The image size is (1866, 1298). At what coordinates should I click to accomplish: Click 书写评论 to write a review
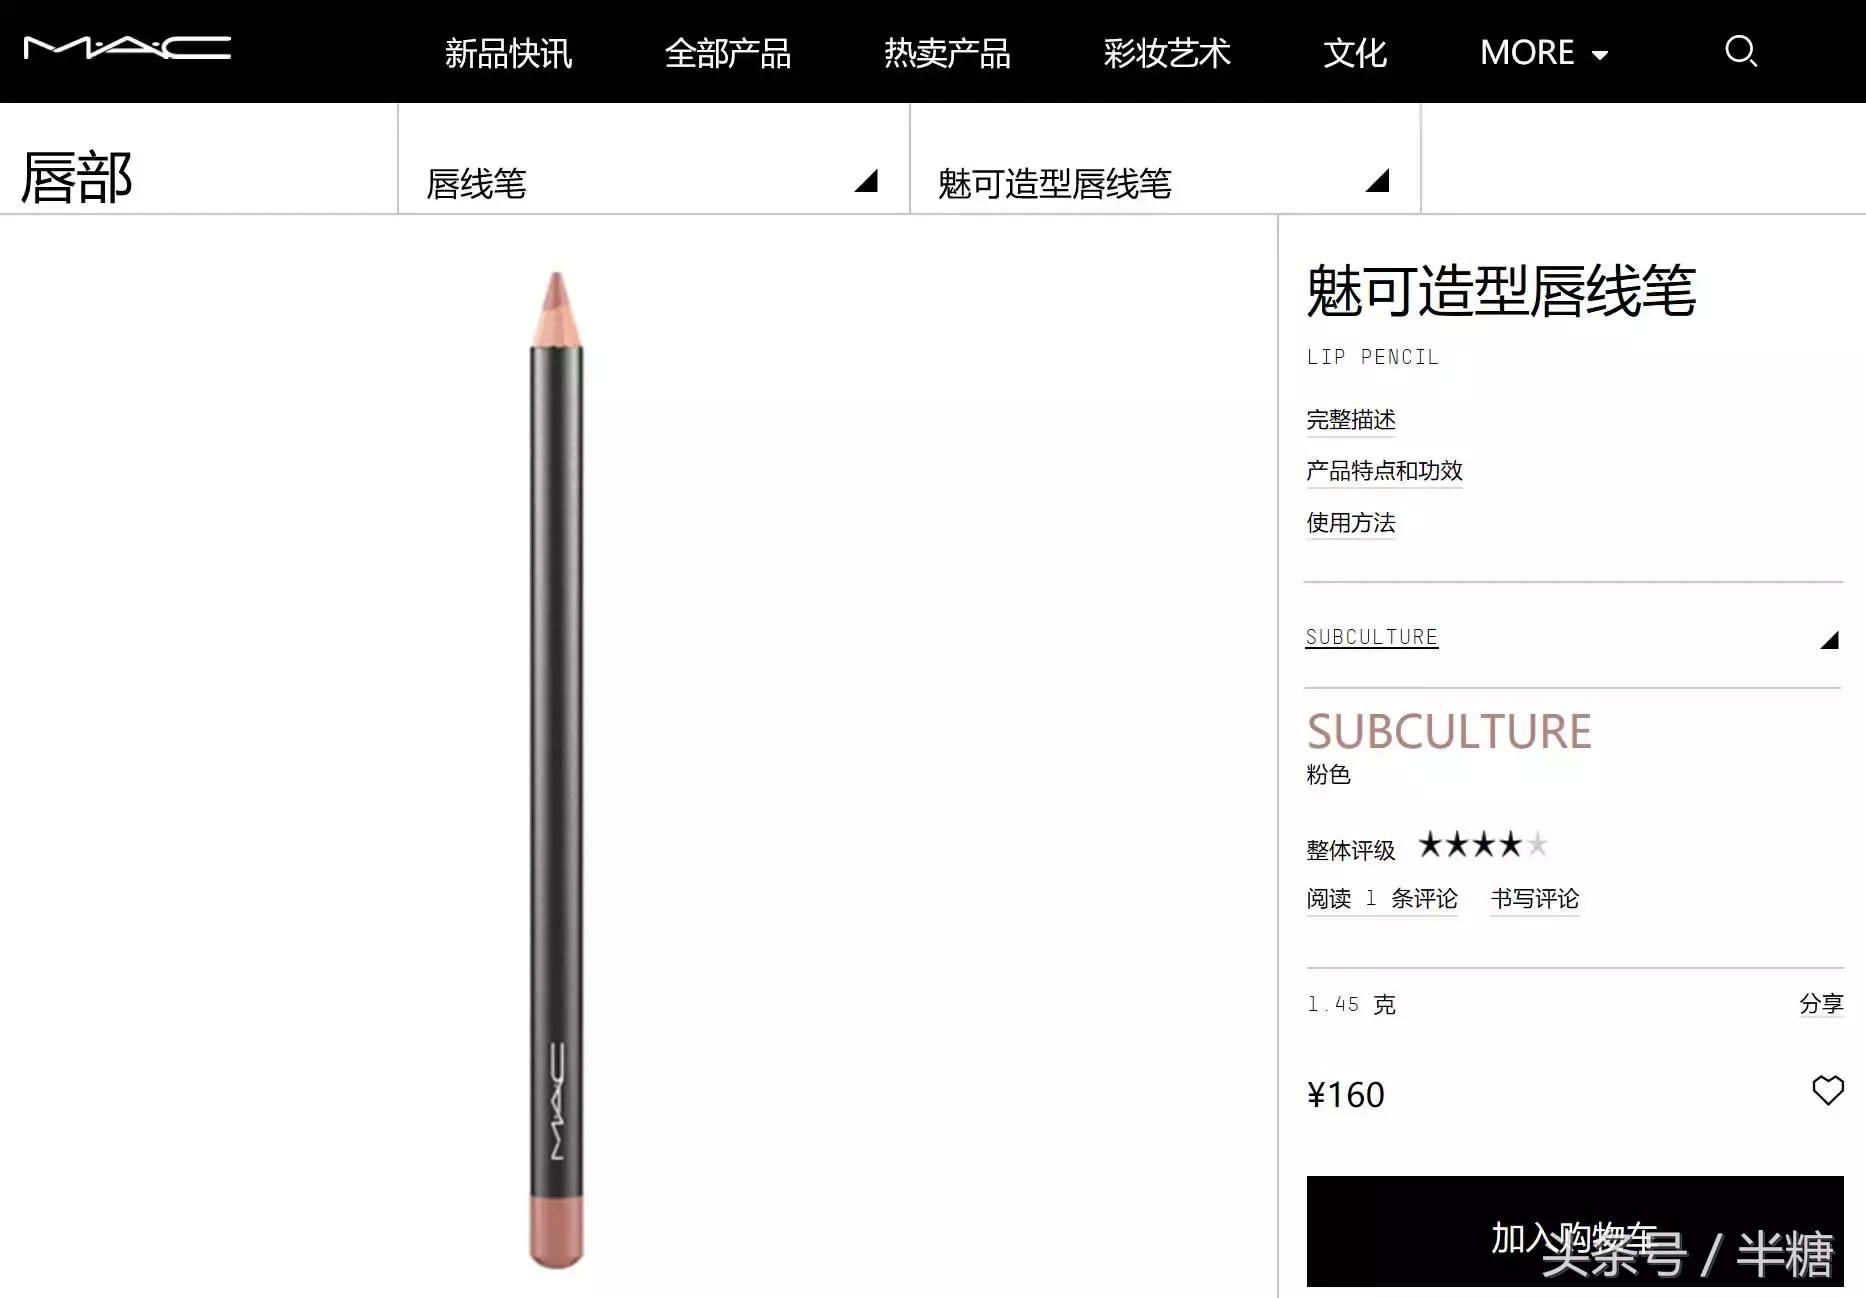[x=1535, y=899]
